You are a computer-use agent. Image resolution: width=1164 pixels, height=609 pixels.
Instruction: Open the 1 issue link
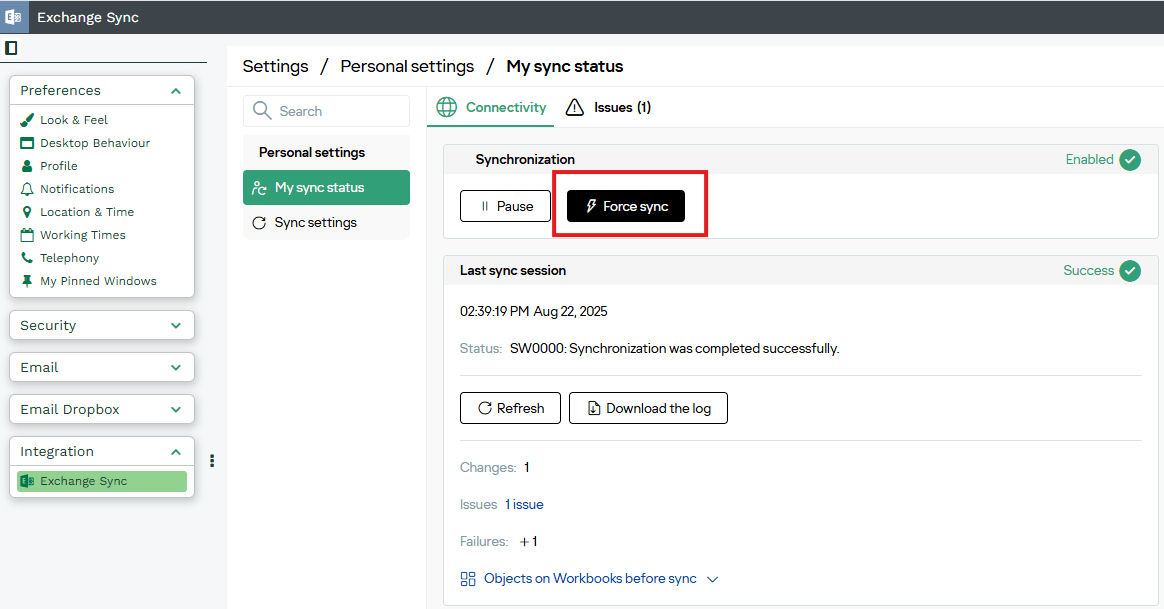[x=524, y=505]
